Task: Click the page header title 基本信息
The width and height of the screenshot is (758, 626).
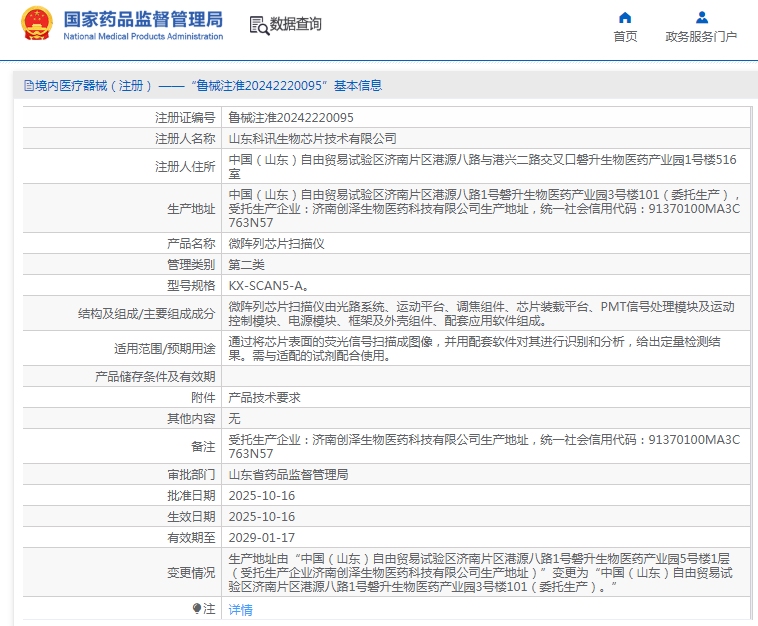Action: point(358,86)
